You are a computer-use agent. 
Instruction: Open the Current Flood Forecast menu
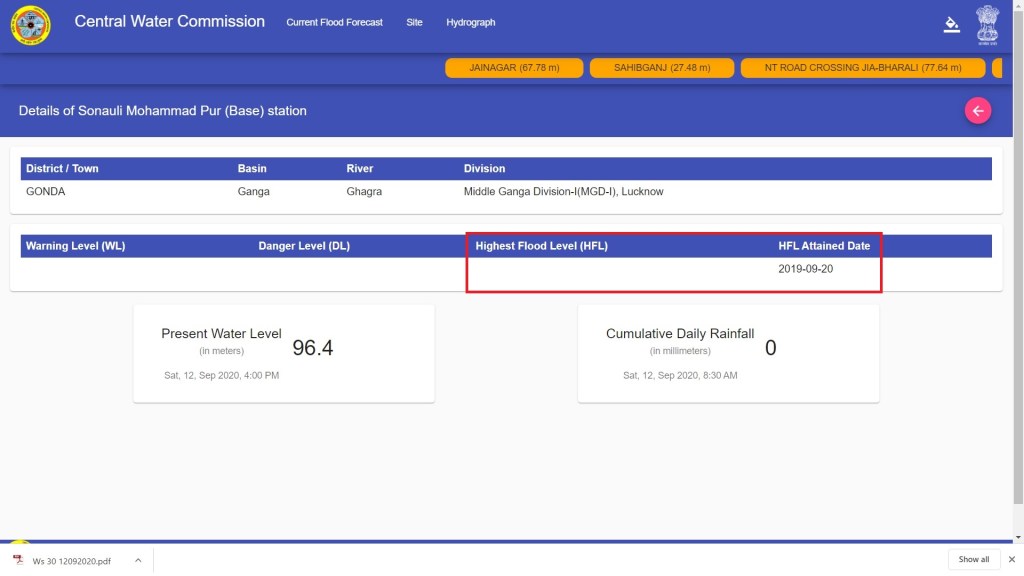pyautogui.click(x=334, y=22)
